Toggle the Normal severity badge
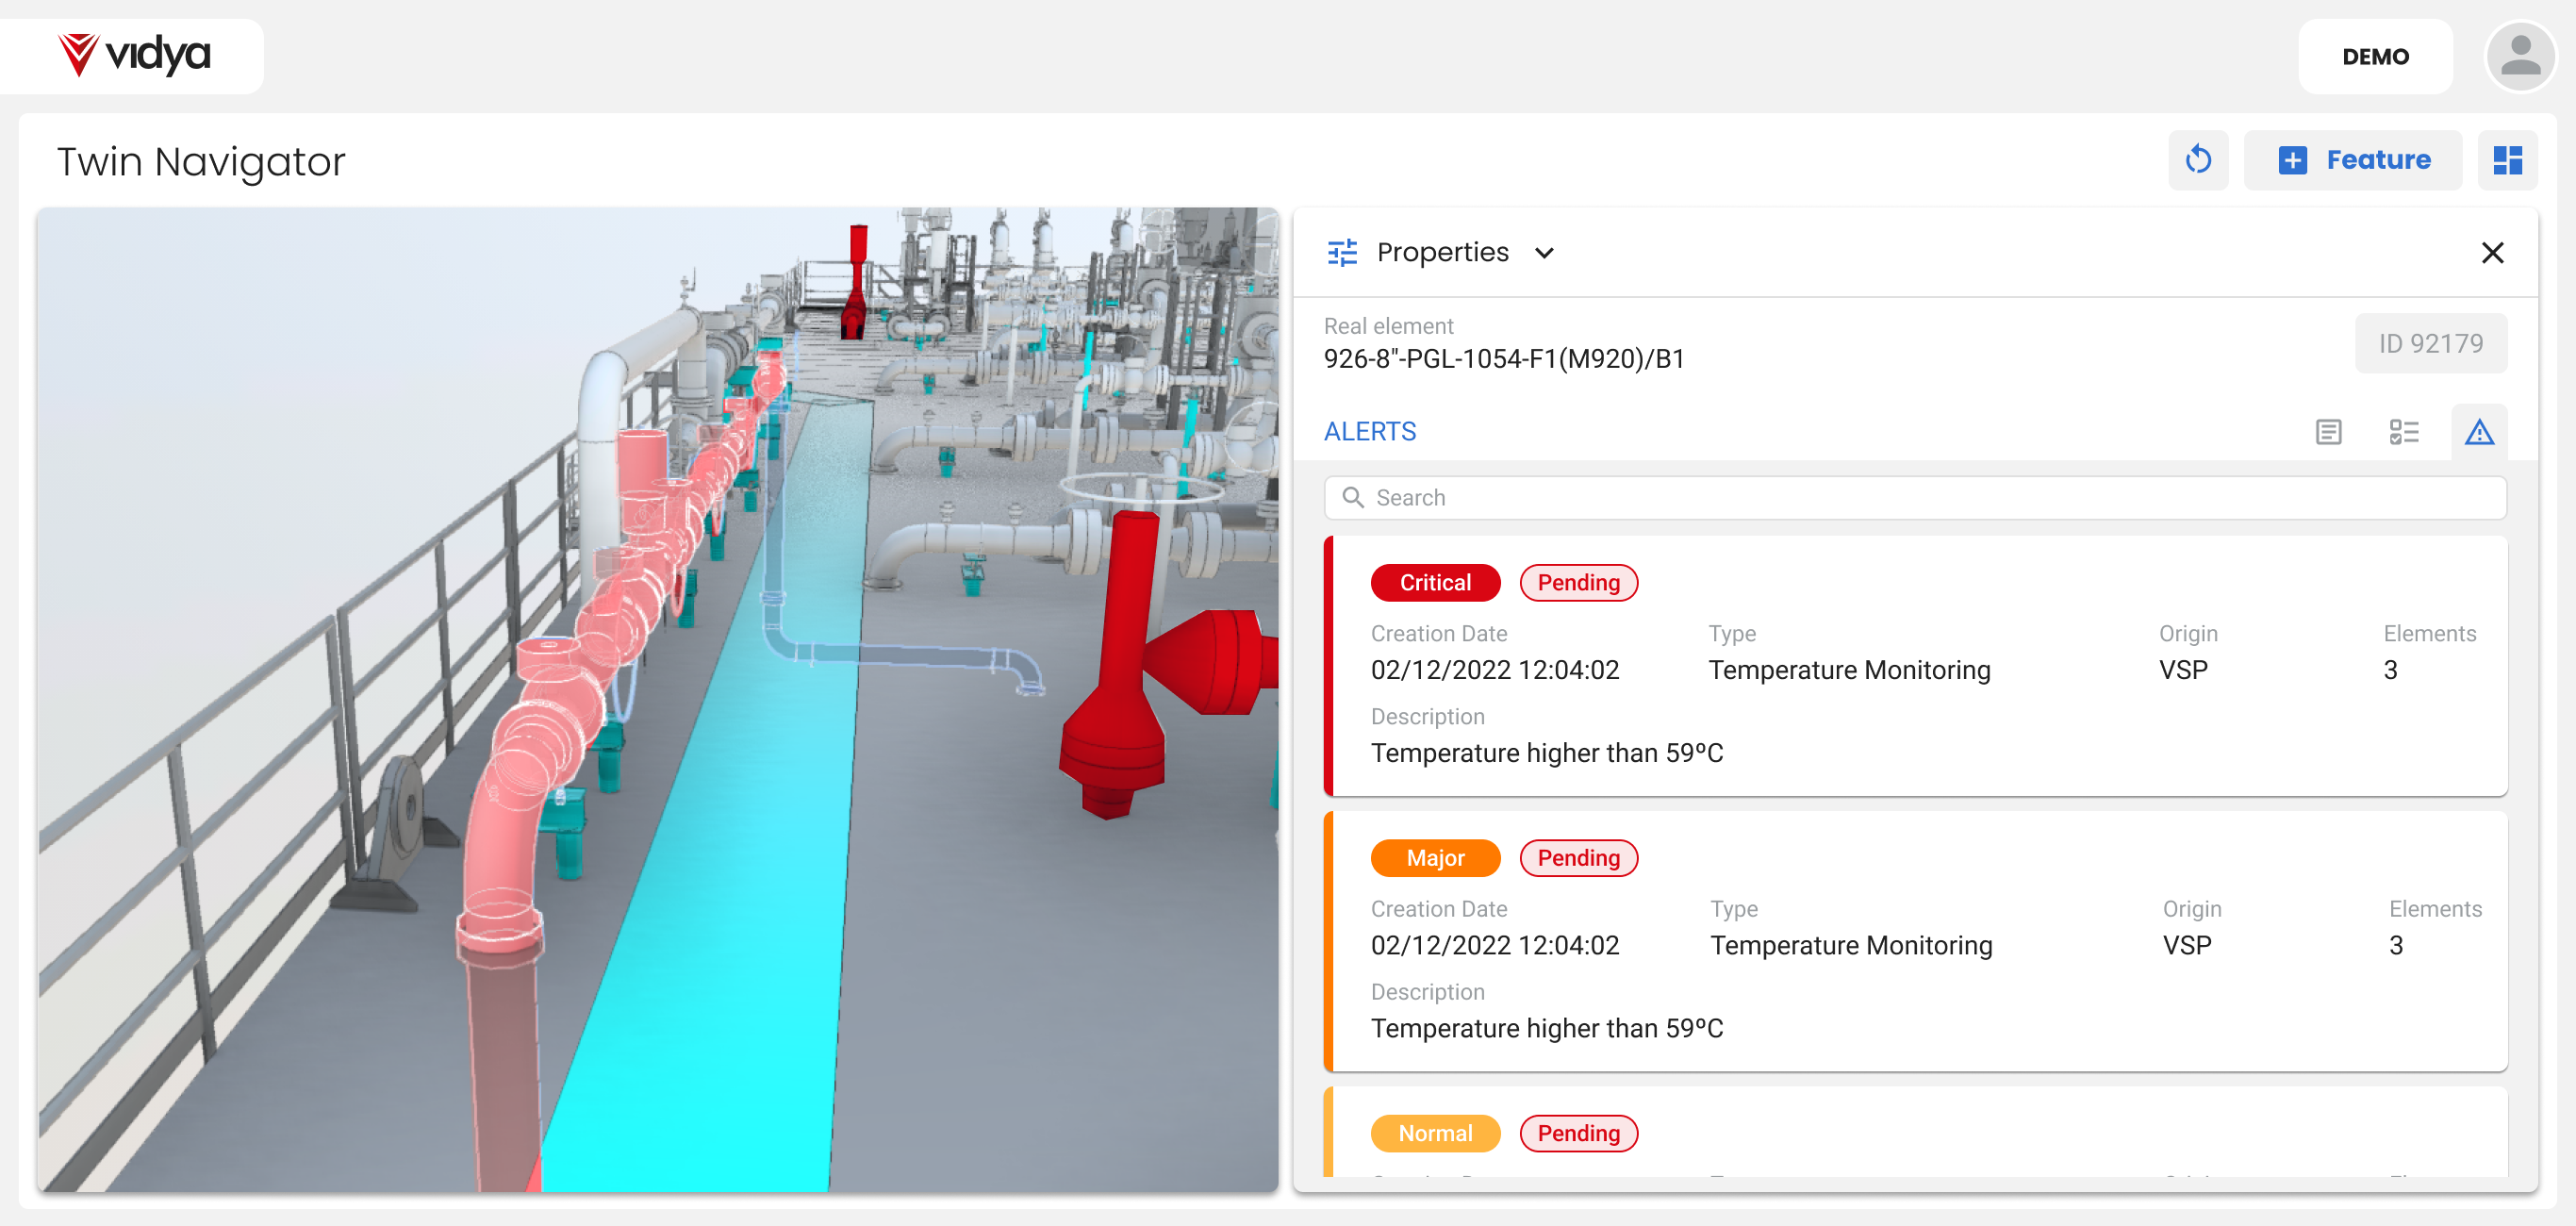 pos(1435,1132)
